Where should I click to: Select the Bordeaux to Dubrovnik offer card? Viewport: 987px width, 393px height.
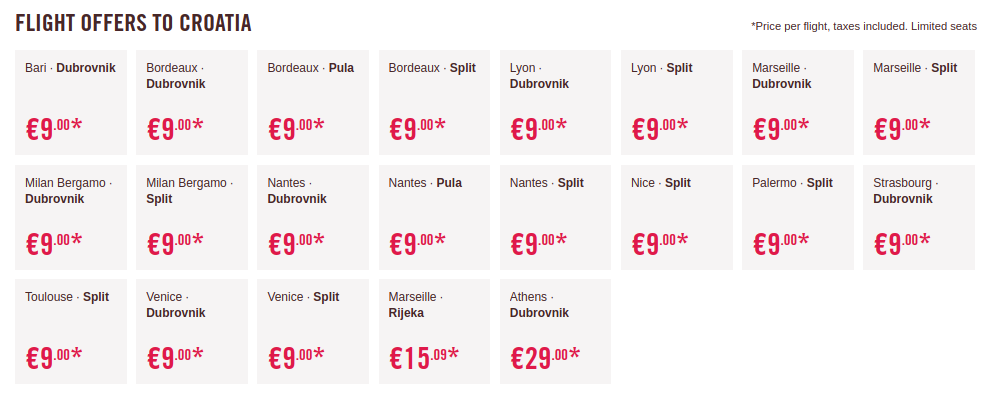(192, 103)
